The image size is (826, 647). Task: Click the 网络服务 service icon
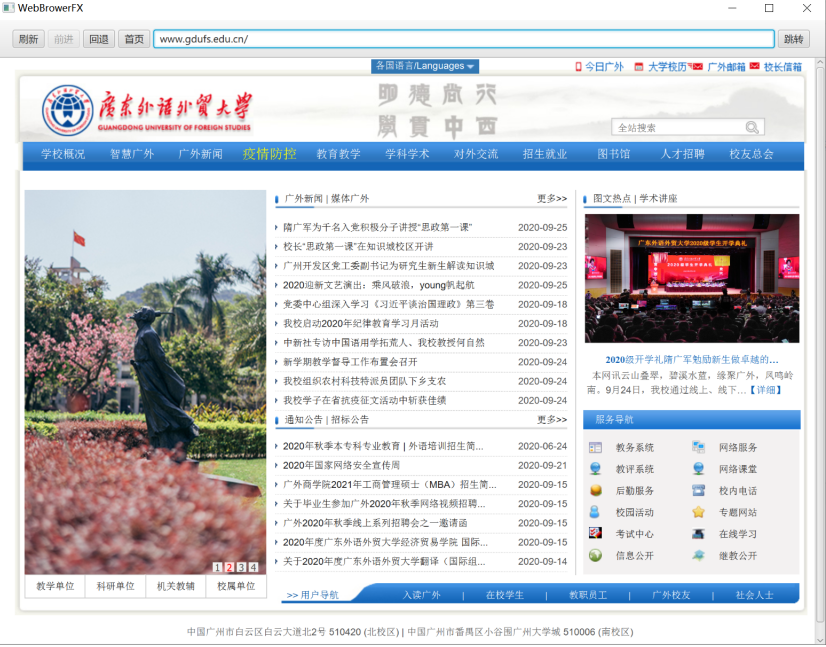click(x=698, y=448)
